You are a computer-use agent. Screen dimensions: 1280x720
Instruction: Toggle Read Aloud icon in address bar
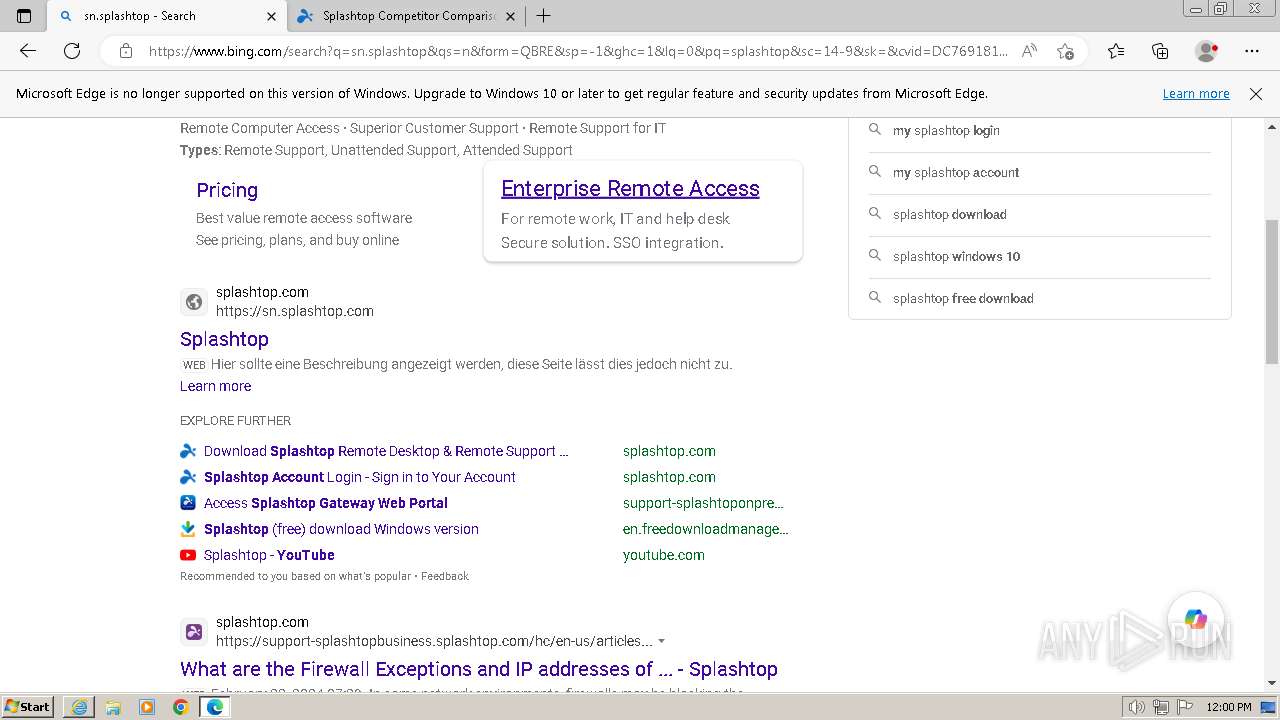[x=1029, y=51]
